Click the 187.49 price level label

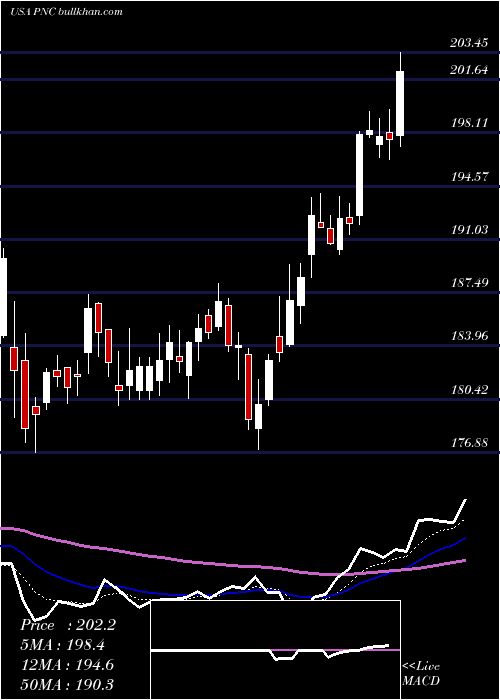pyautogui.click(x=469, y=283)
